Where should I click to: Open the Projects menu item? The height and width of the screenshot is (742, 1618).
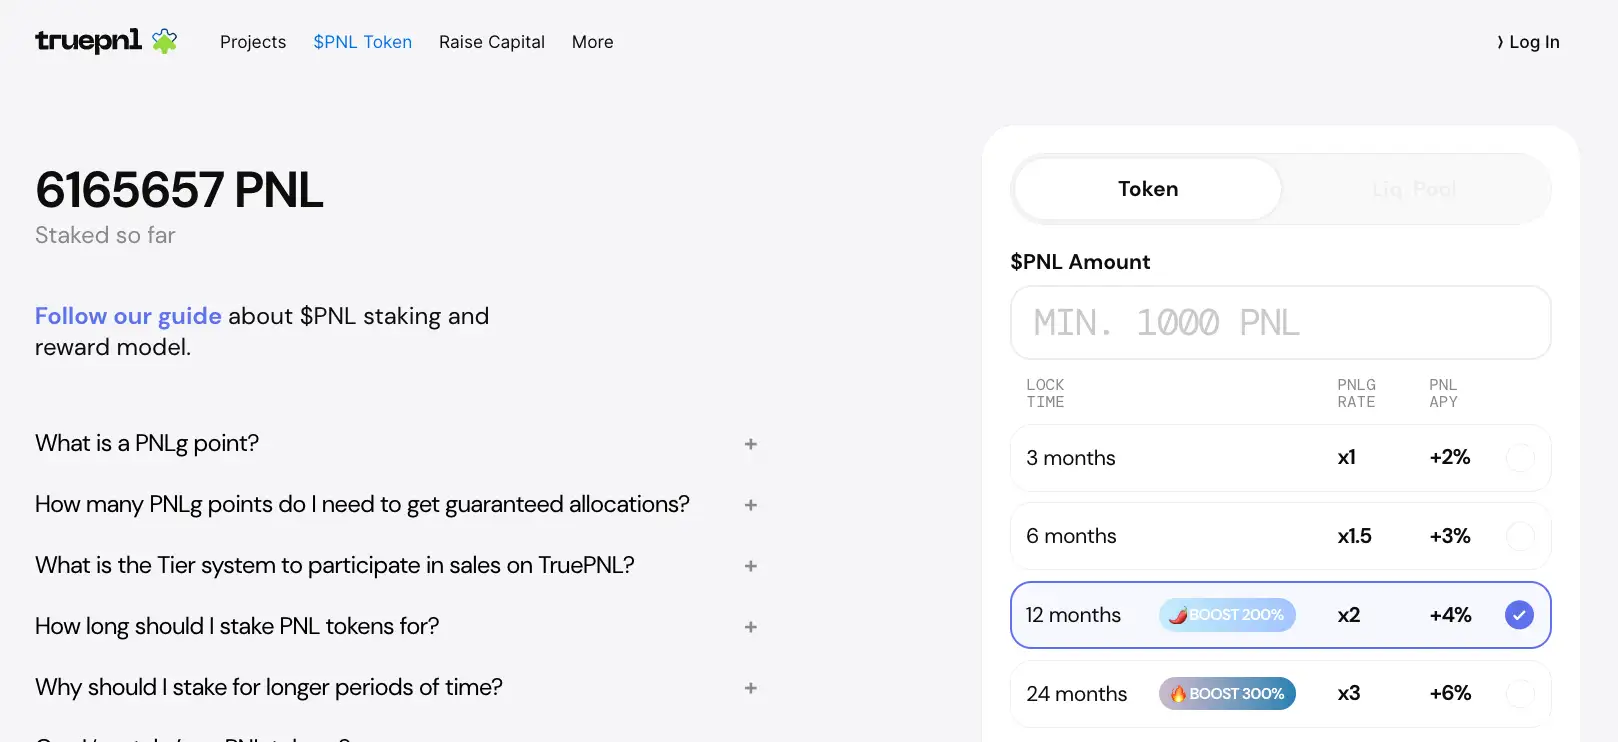[253, 42]
